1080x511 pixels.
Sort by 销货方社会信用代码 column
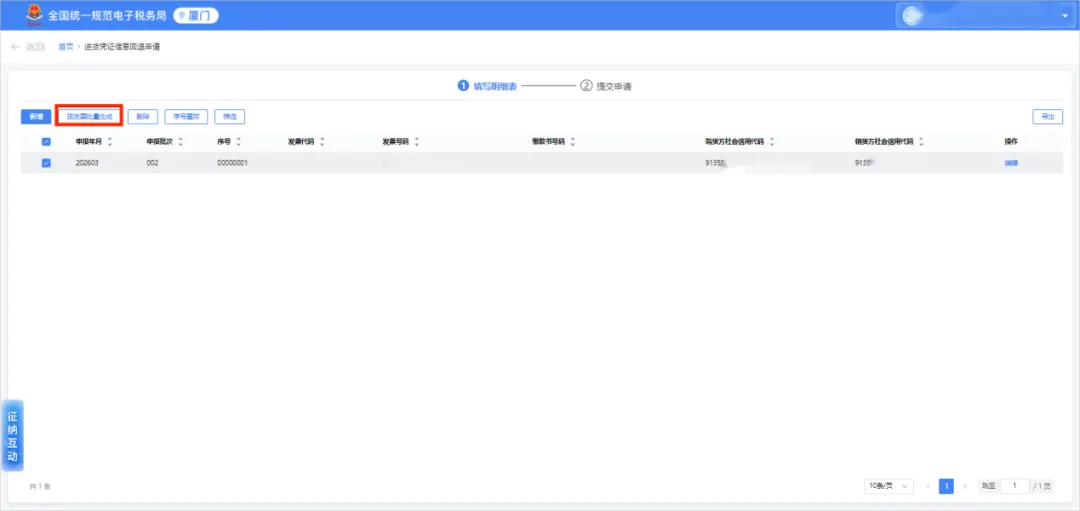coord(921,142)
